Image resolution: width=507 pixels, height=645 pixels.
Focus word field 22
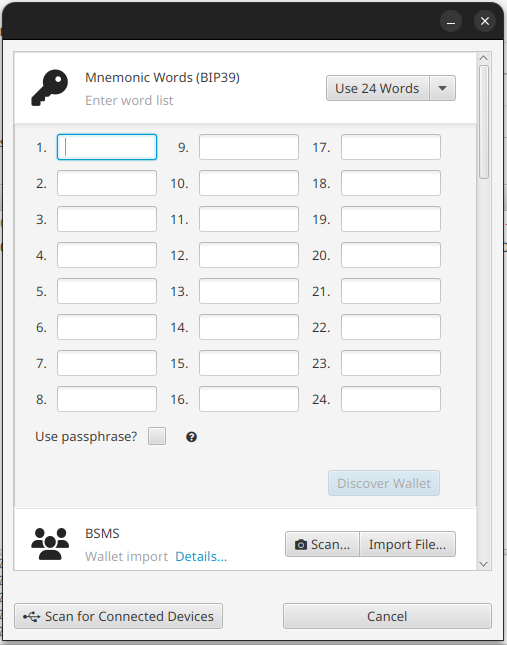[x=391, y=327]
